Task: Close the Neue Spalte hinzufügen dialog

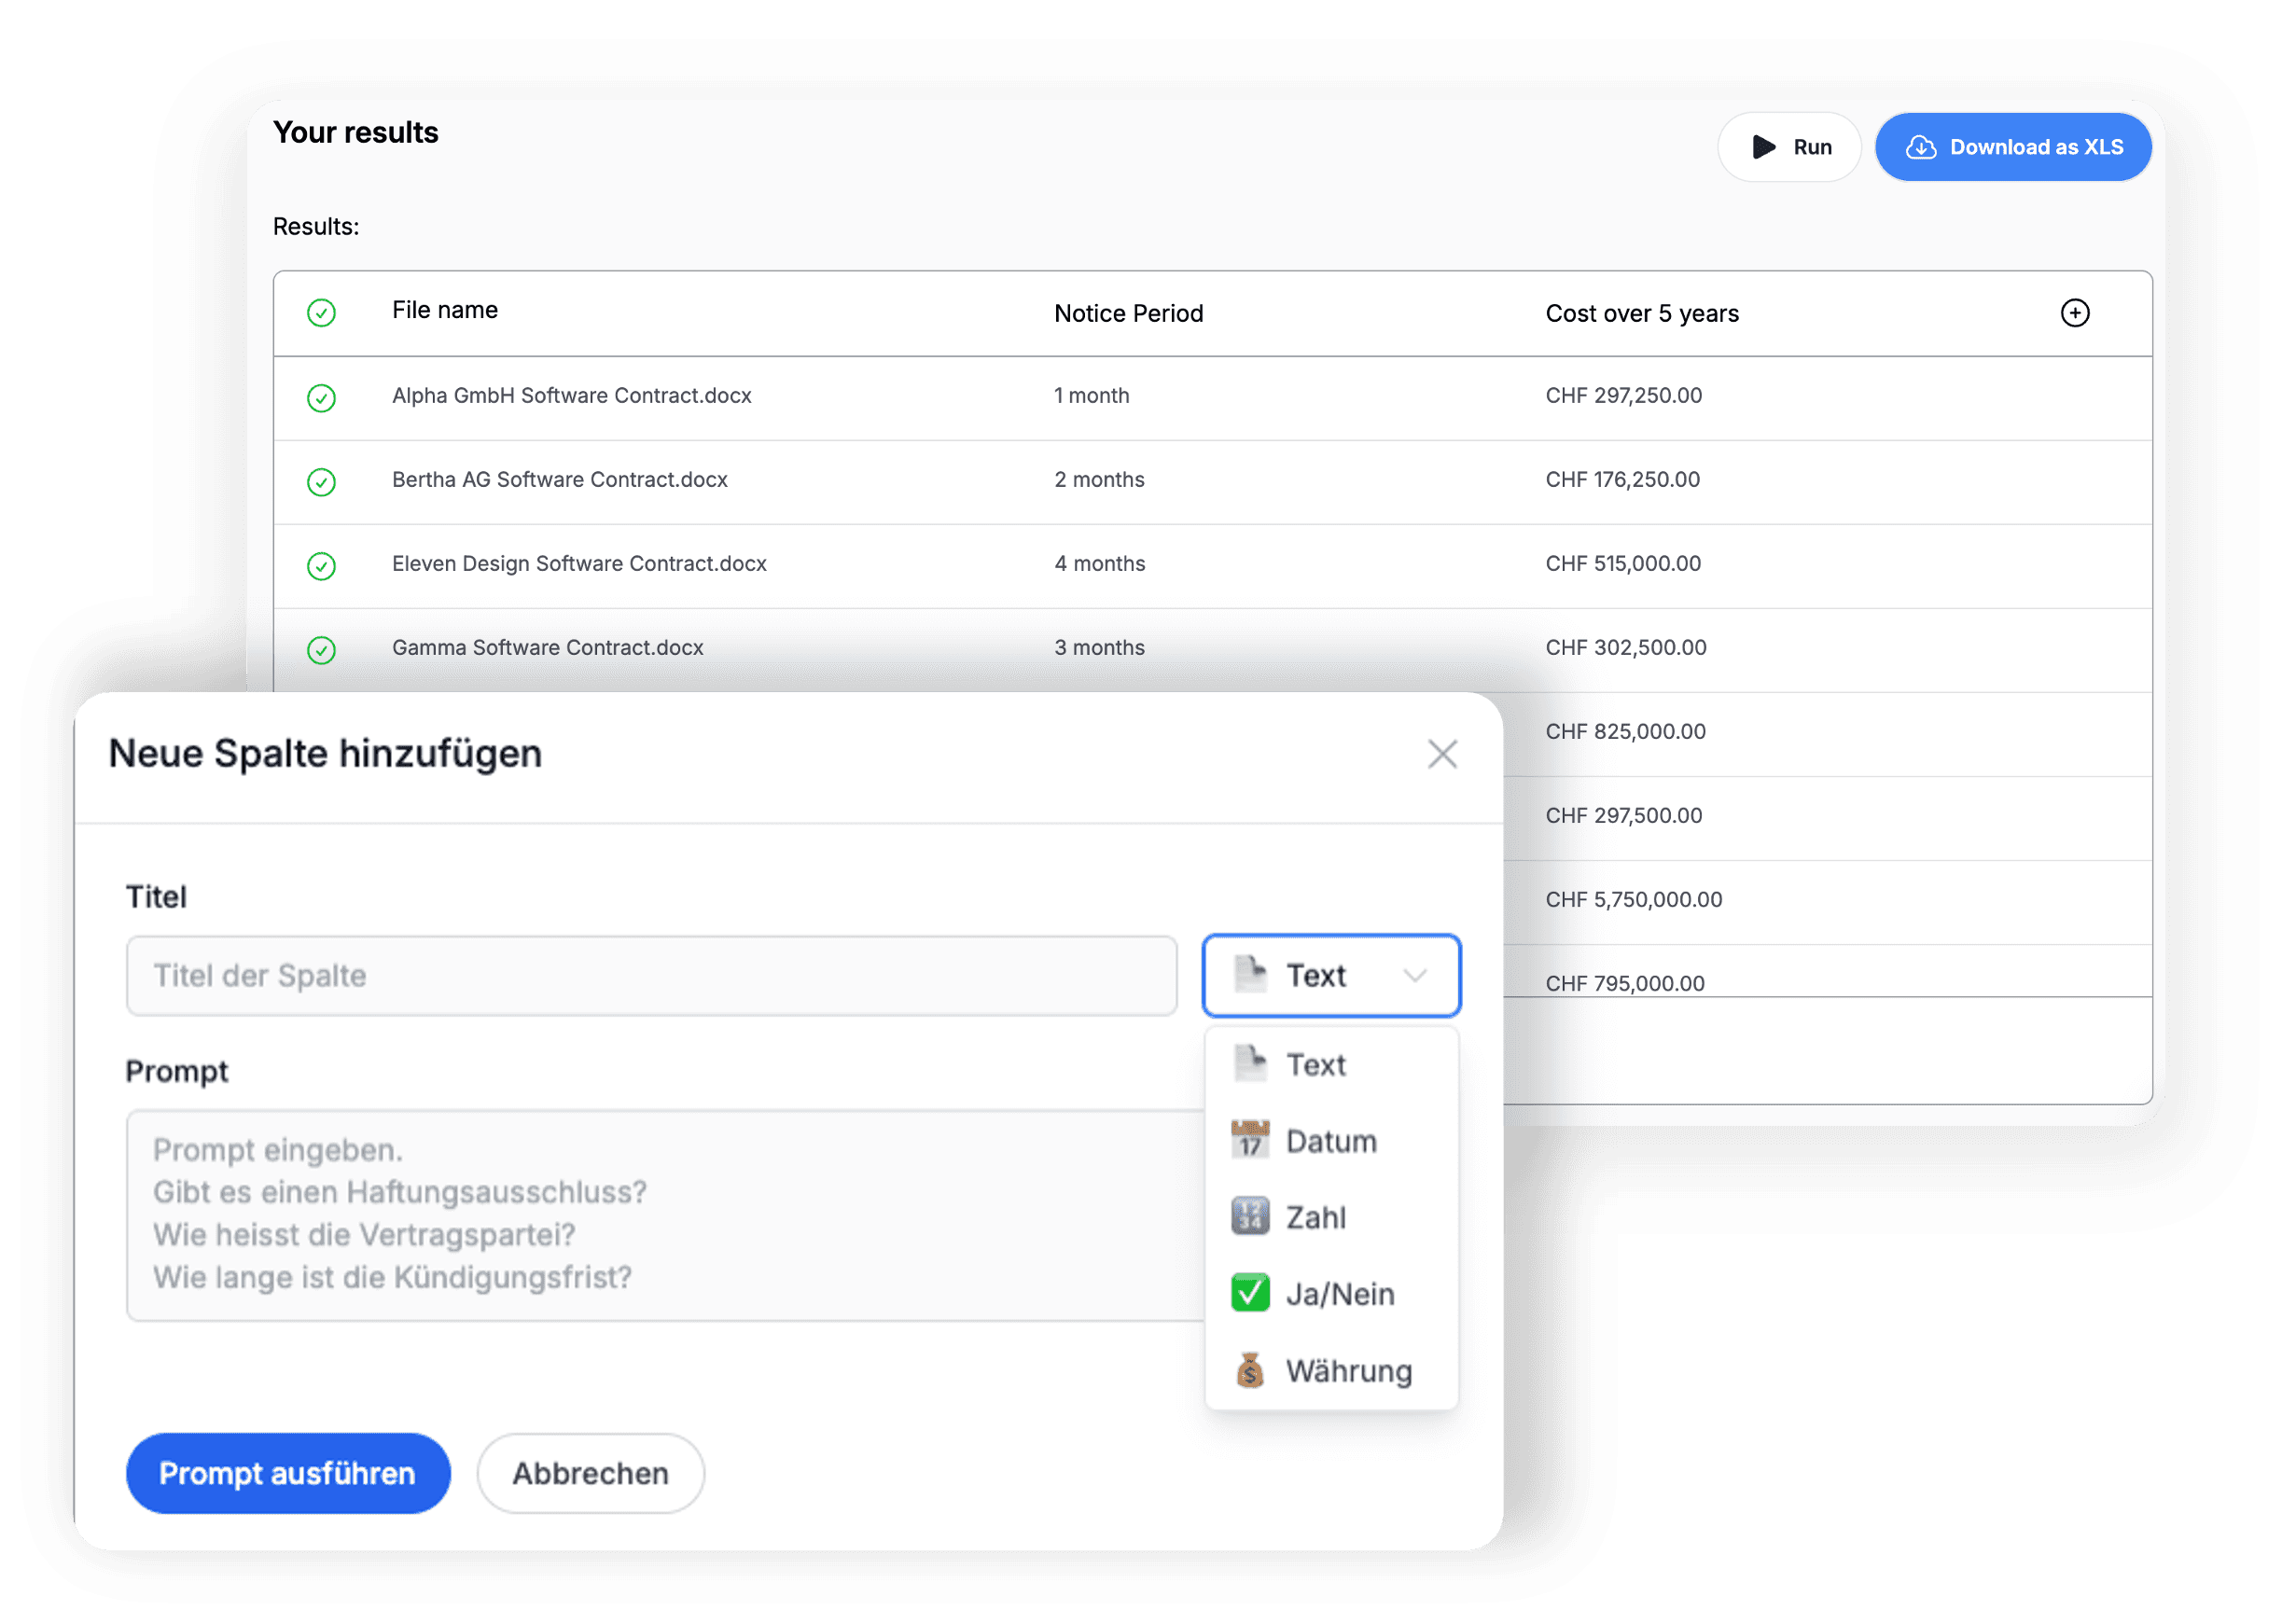Action: click(1442, 754)
